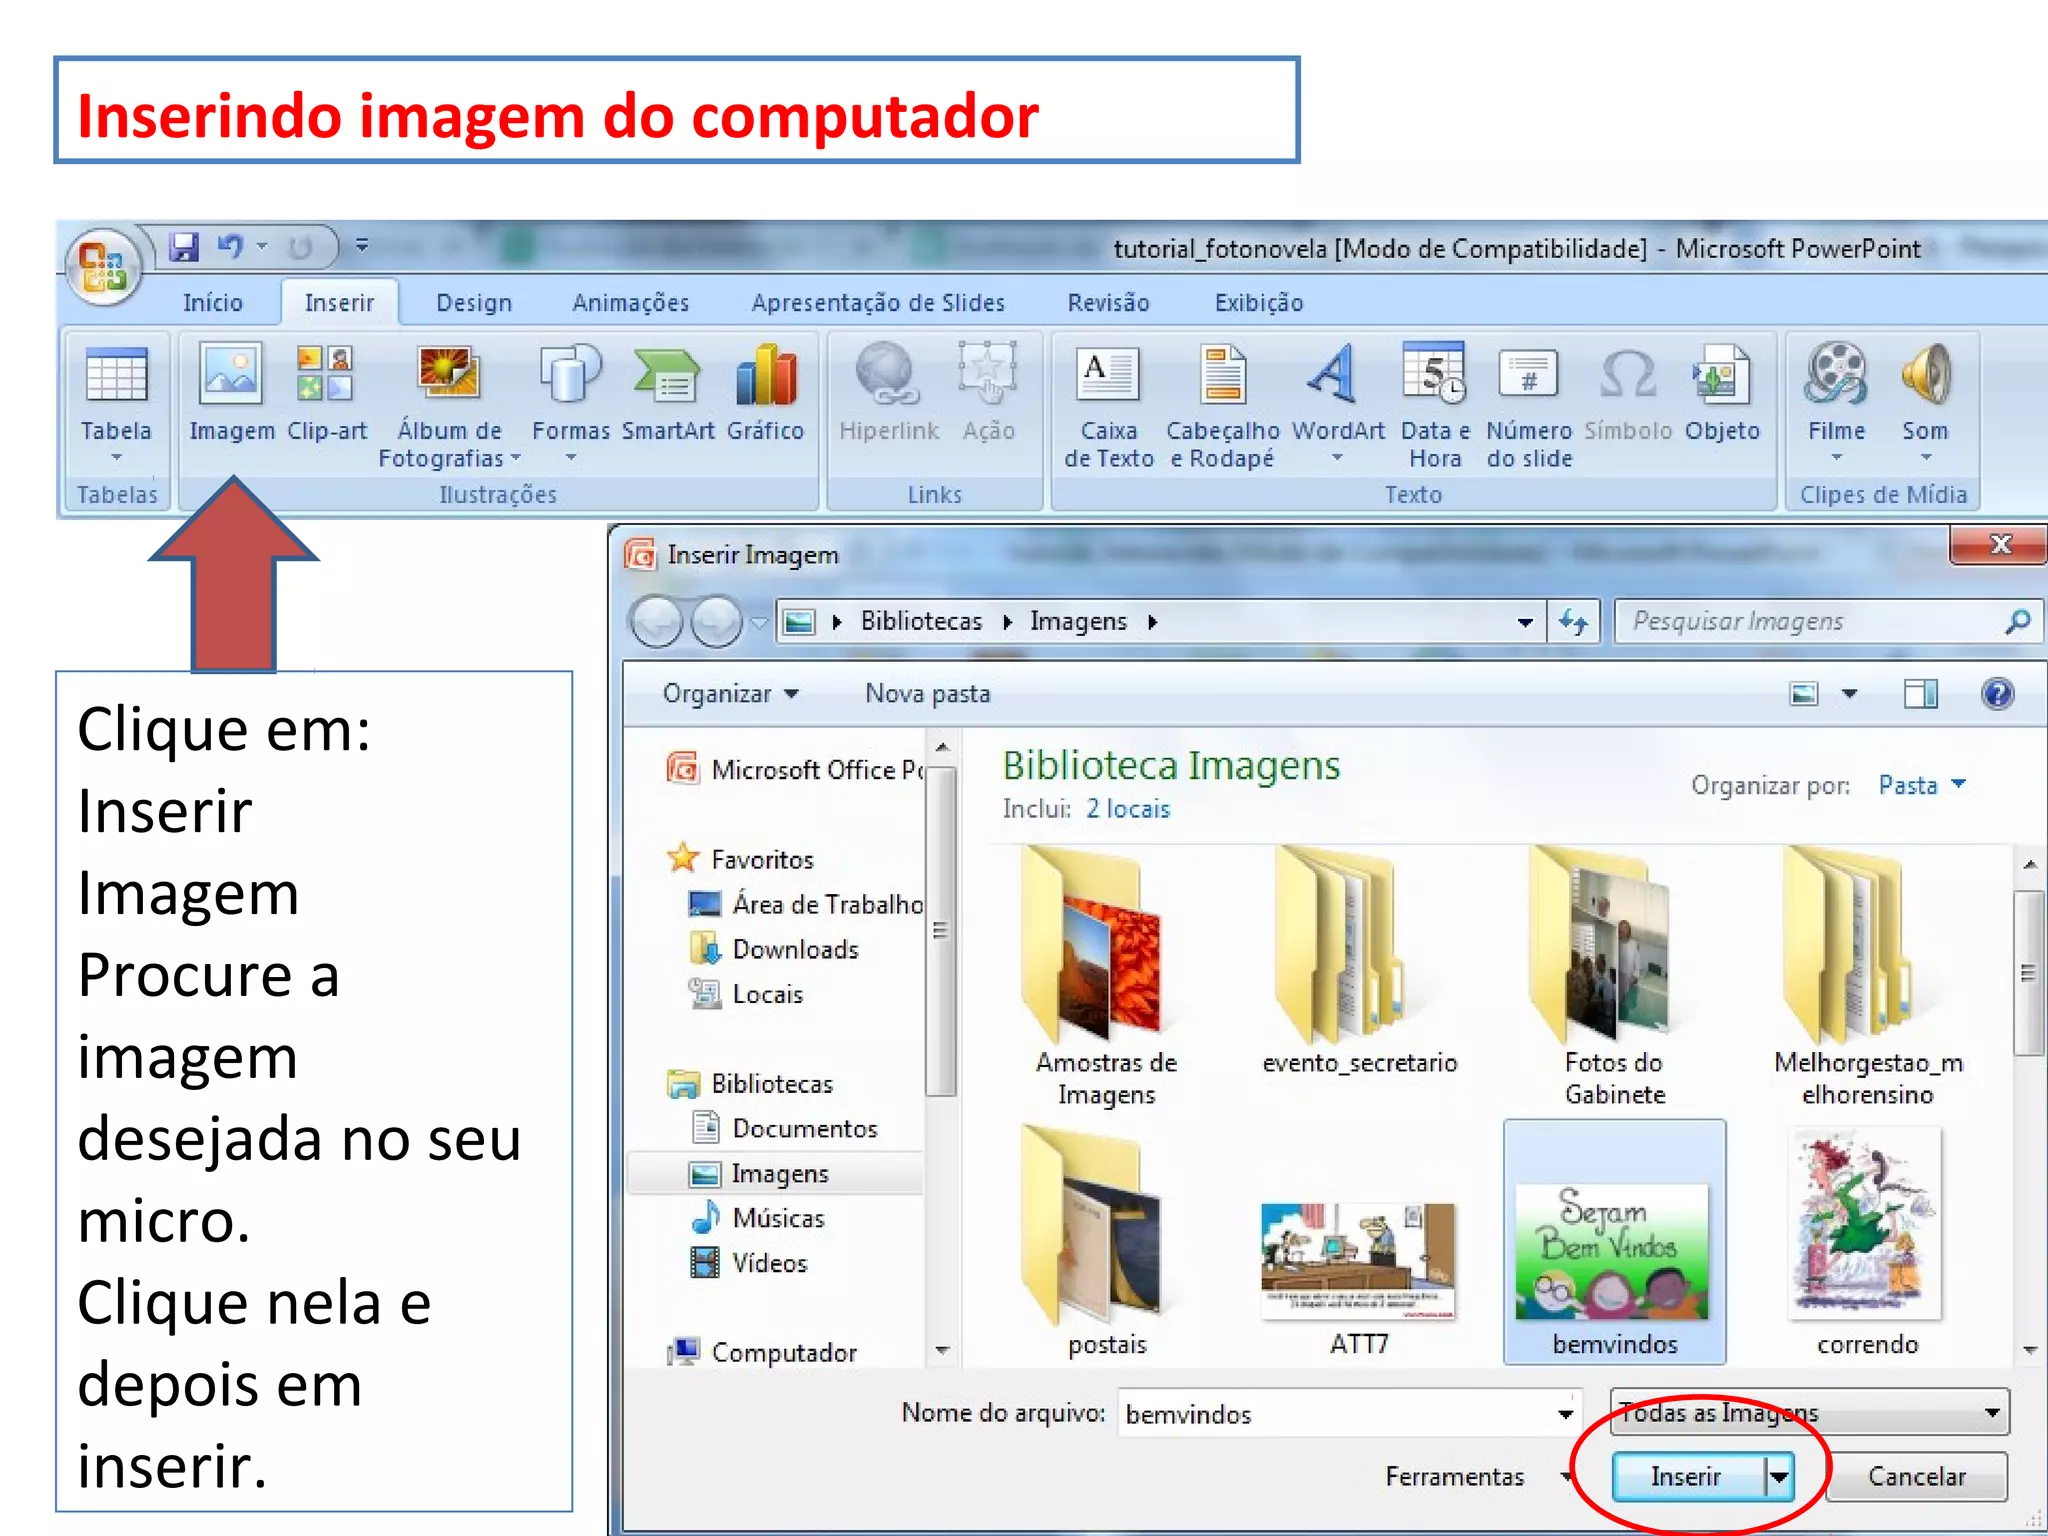Open the Inserir button split arrow
Viewport: 2048px width, 1536px height.
click(1778, 1476)
